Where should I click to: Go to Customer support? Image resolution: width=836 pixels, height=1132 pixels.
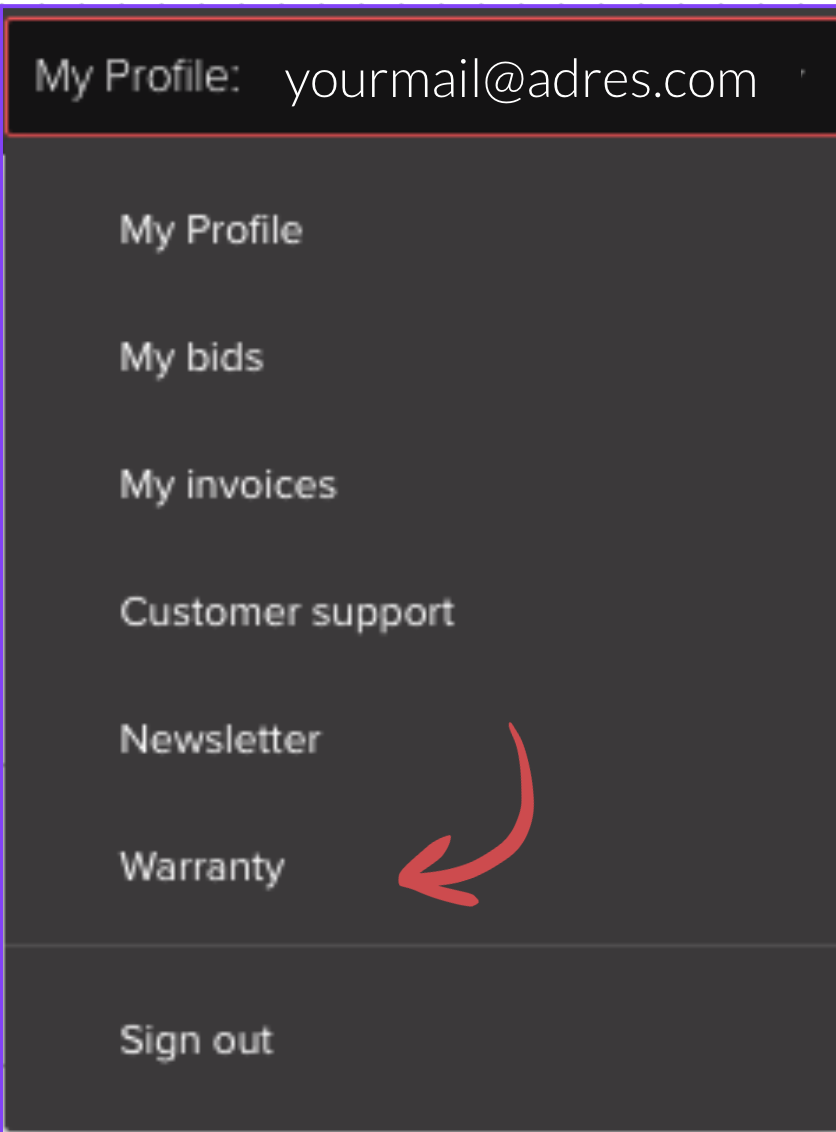[x=287, y=612]
